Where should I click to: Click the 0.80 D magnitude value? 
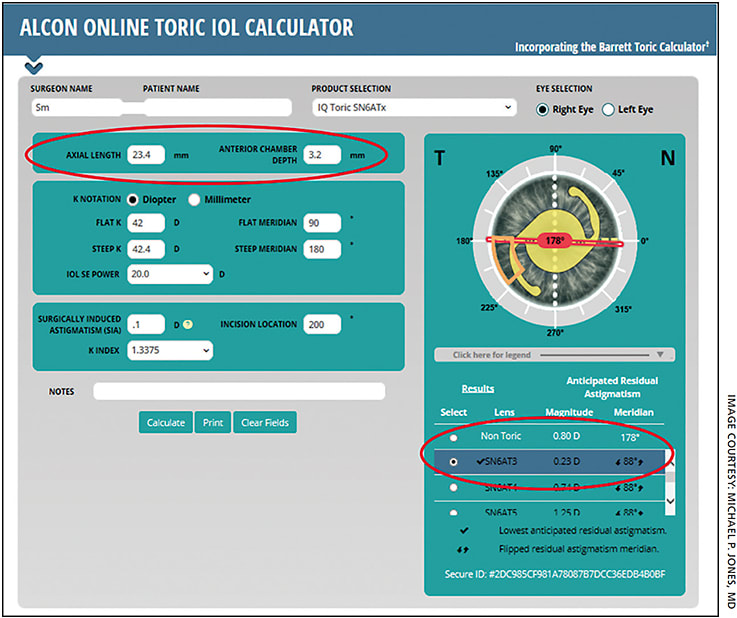click(x=566, y=436)
